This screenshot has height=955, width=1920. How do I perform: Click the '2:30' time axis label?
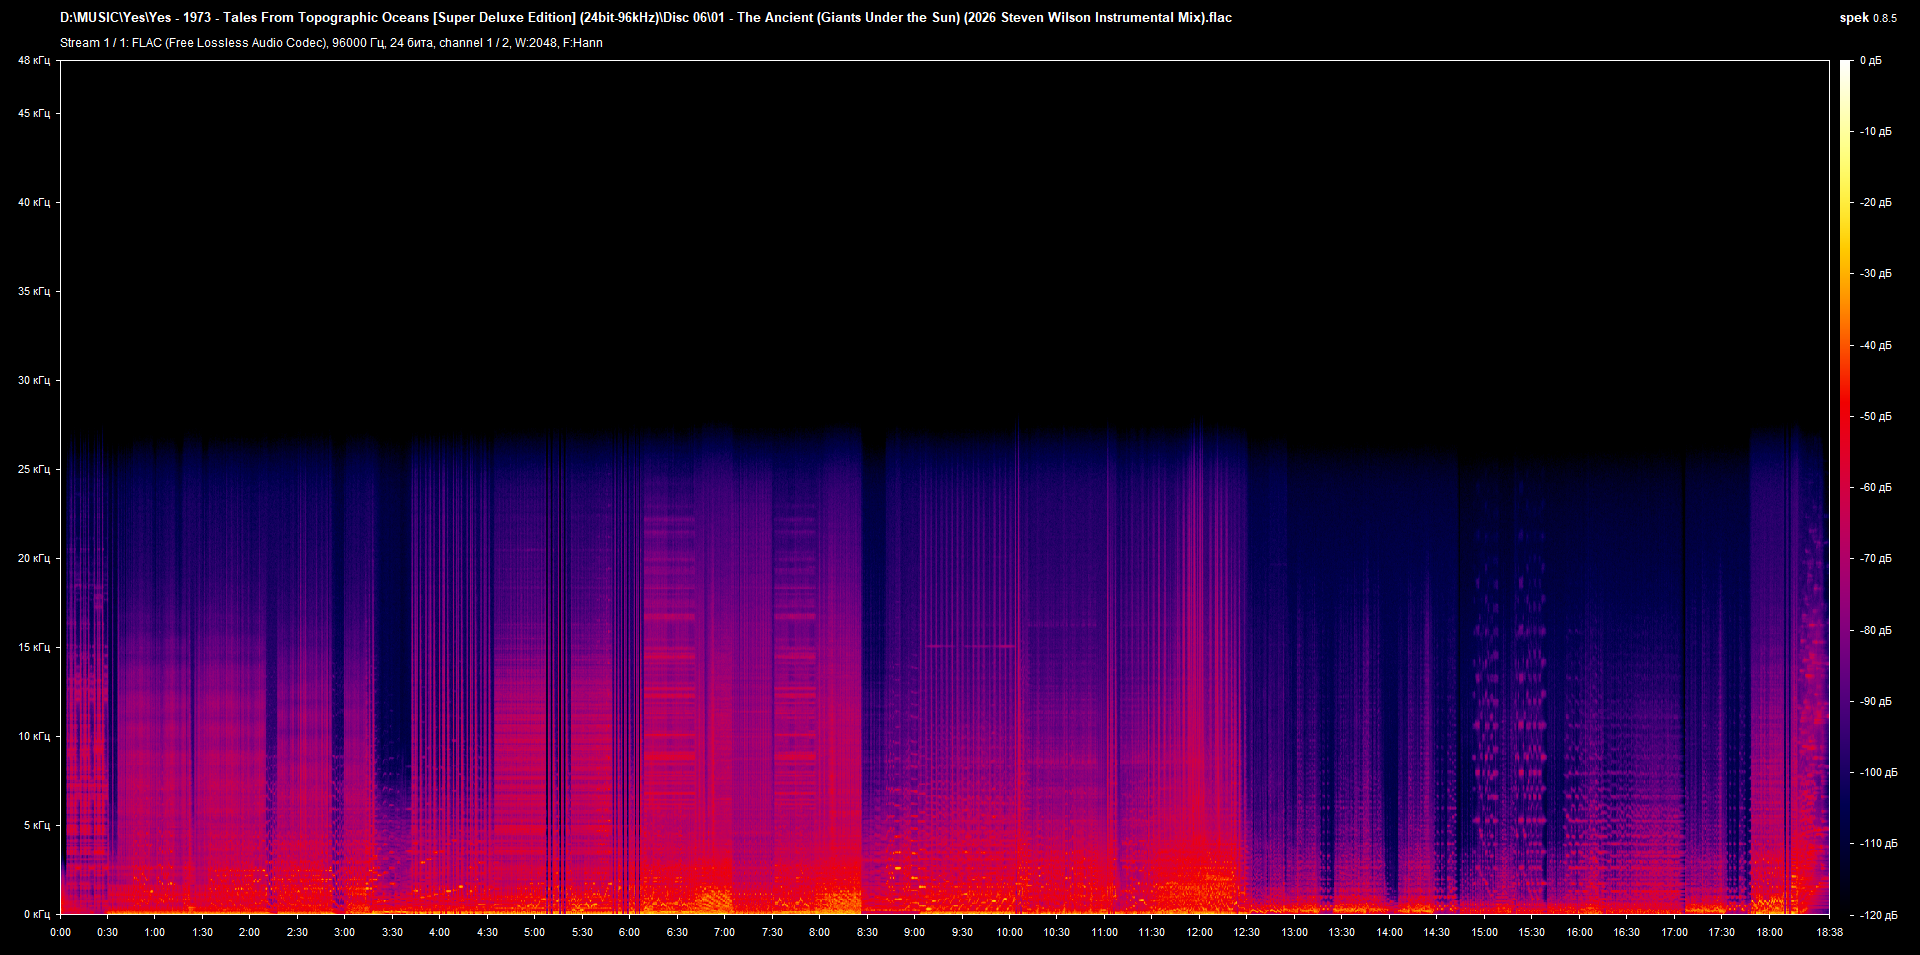297,933
